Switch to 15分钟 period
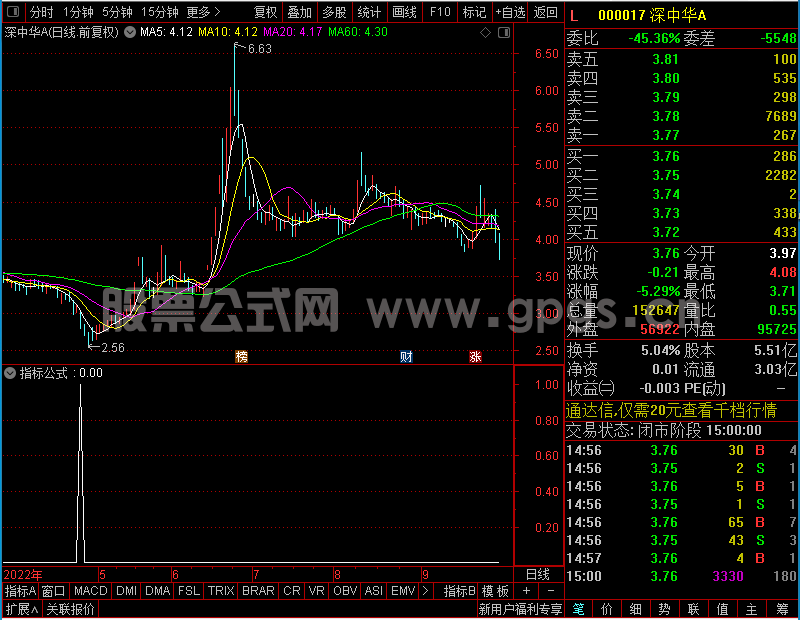Image resolution: width=800 pixels, height=620 pixels. pos(160,12)
